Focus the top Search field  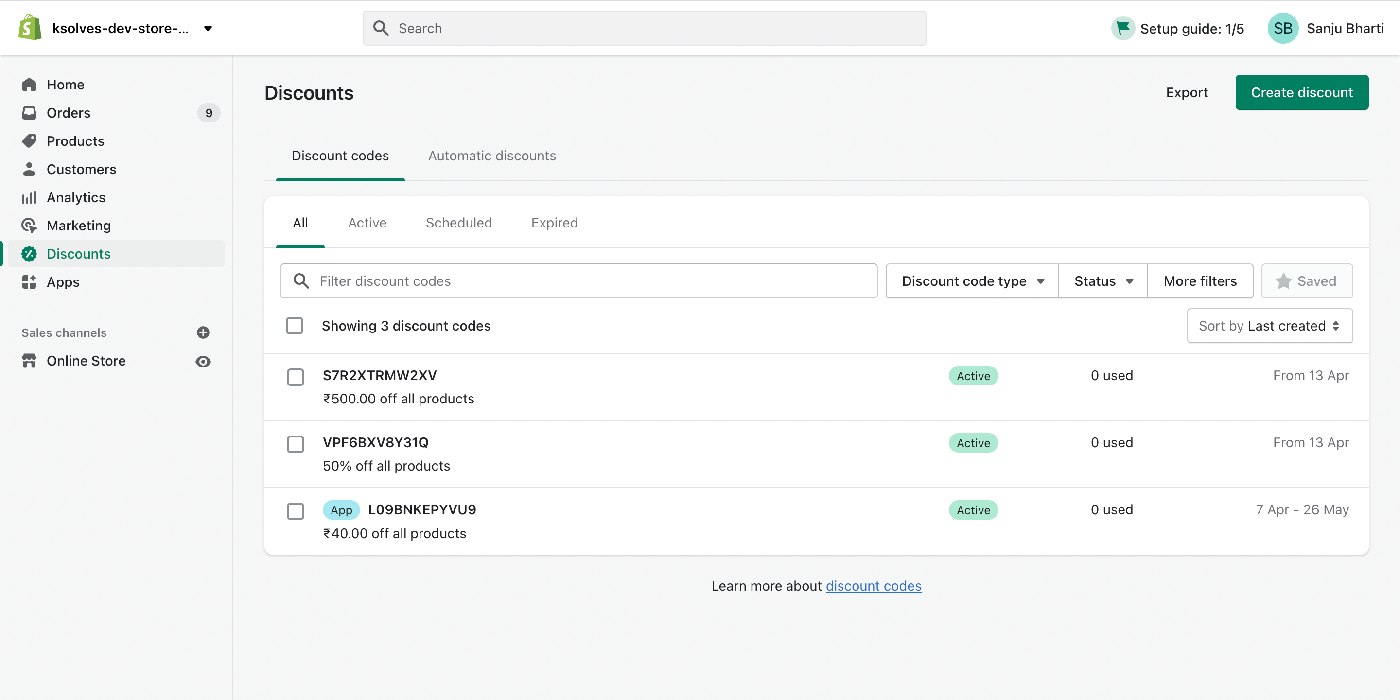coord(645,28)
